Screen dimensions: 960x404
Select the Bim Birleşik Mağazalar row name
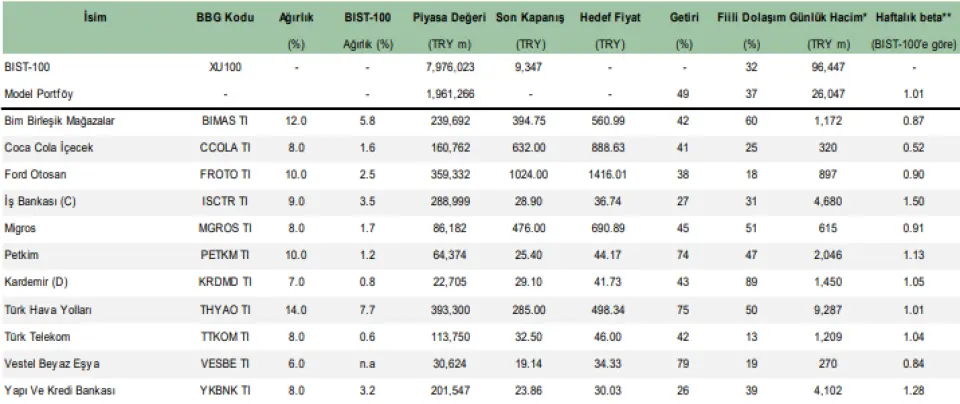click(60, 121)
